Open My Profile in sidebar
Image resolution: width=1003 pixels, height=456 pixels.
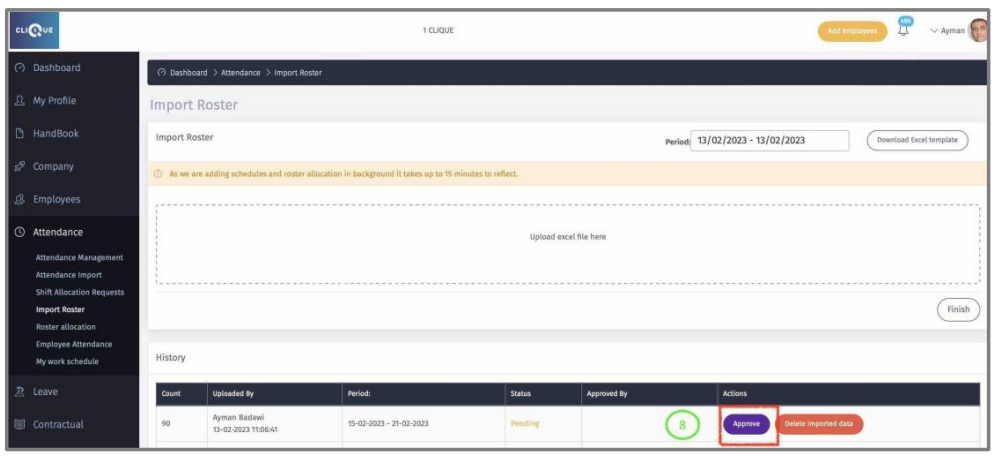pyautogui.click(x=54, y=101)
